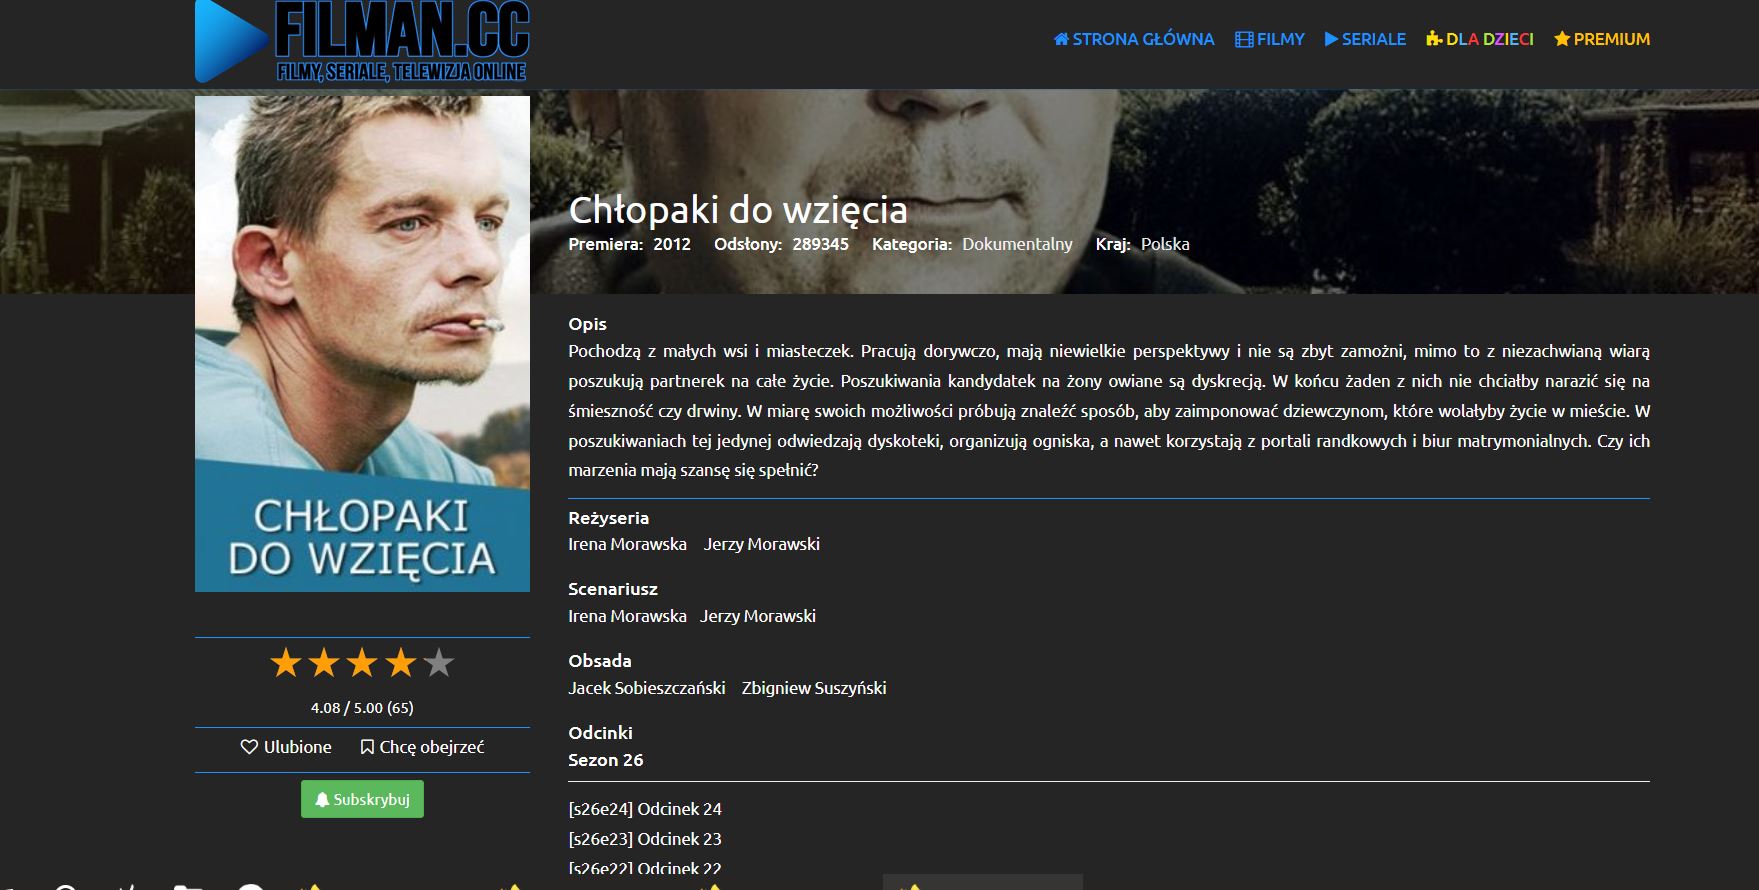Screen dimensions: 1759x890
Task: Open the Dla Dzieci section
Action: [1480, 39]
